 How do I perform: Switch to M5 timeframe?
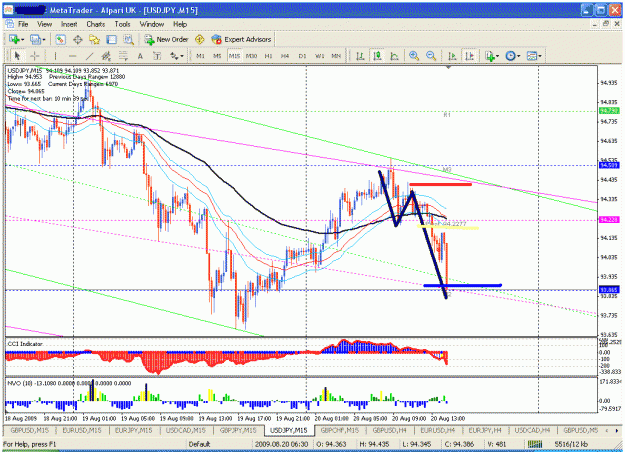point(217,56)
